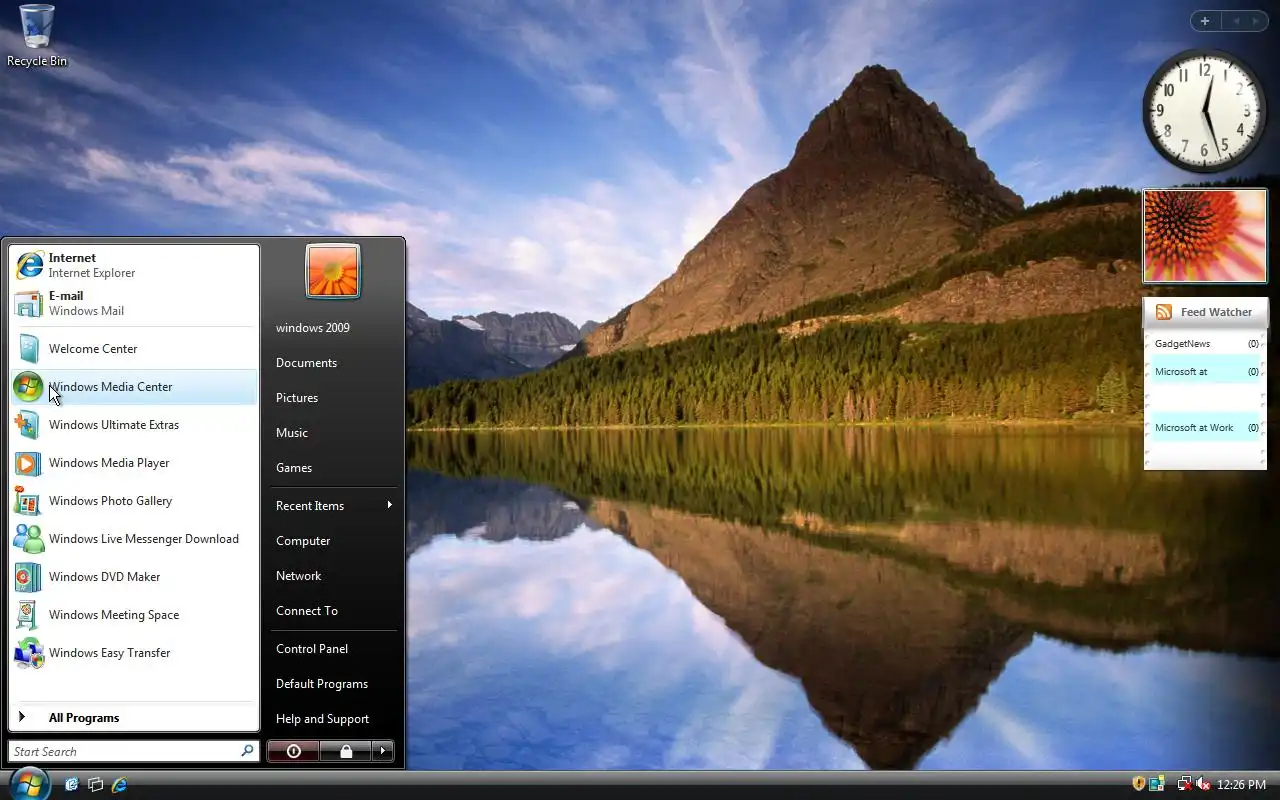Open Windows Meeting Space
Screen dimensions: 1280x800
[134, 615]
